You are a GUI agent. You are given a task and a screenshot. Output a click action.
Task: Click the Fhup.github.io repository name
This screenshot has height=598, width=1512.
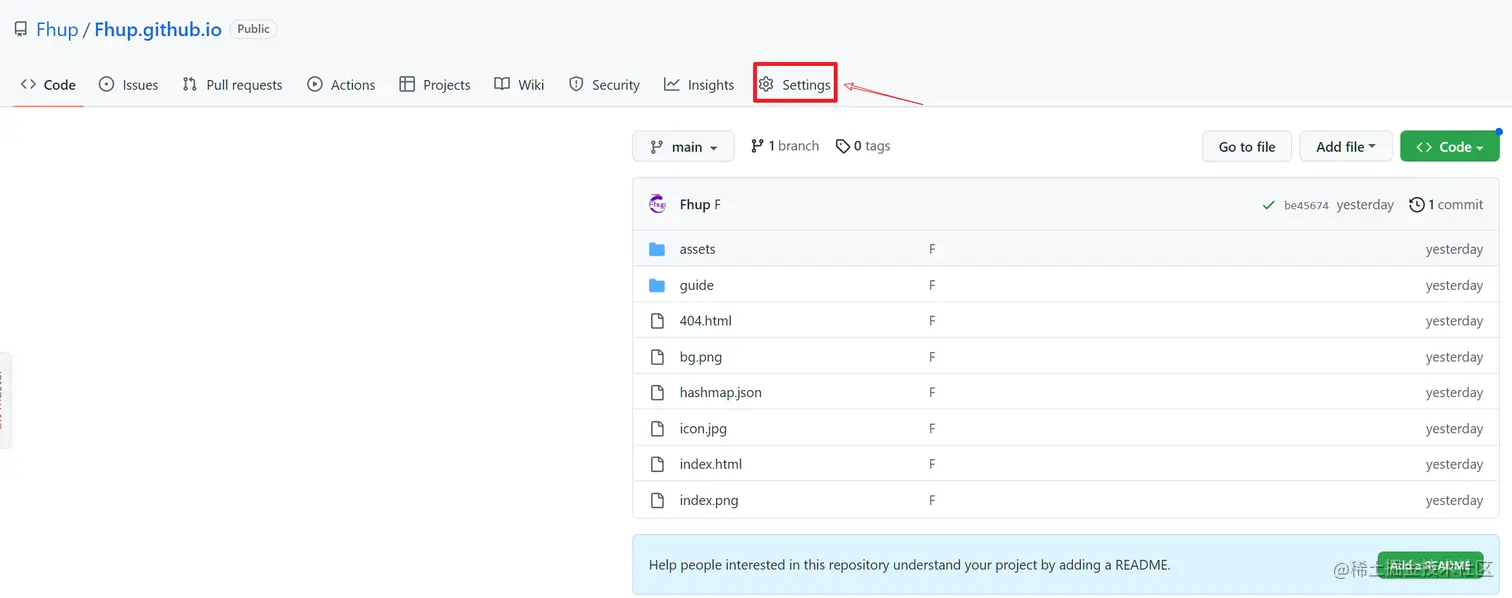[158, 29]
